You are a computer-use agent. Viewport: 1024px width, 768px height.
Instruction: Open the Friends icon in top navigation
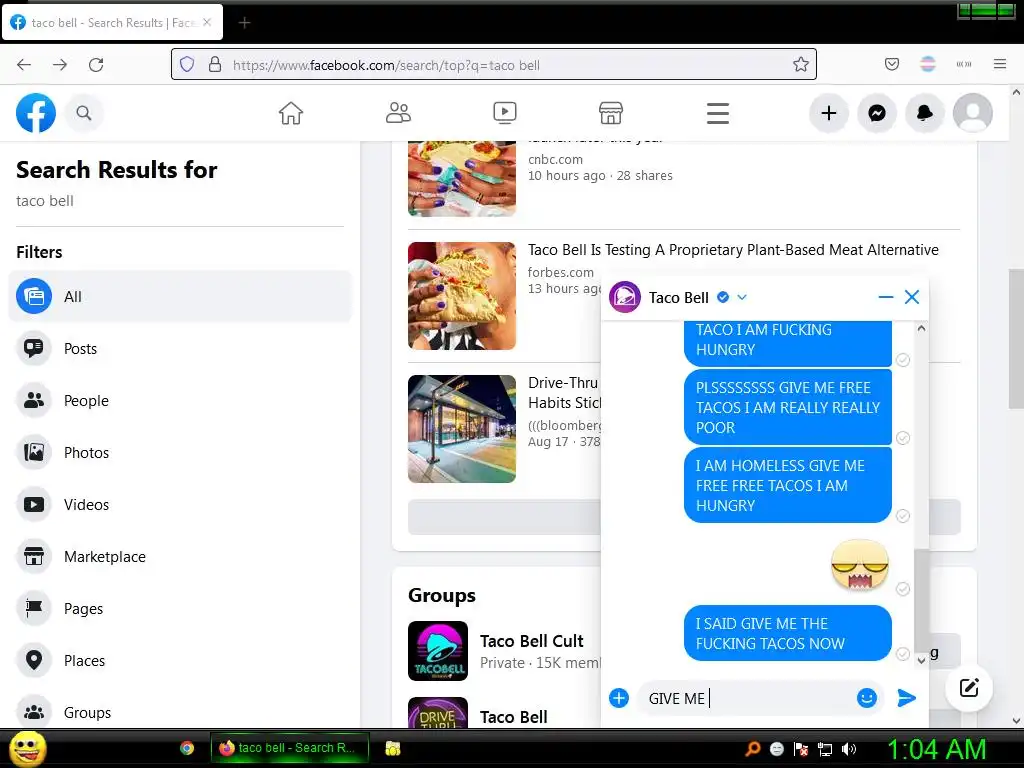398,113
